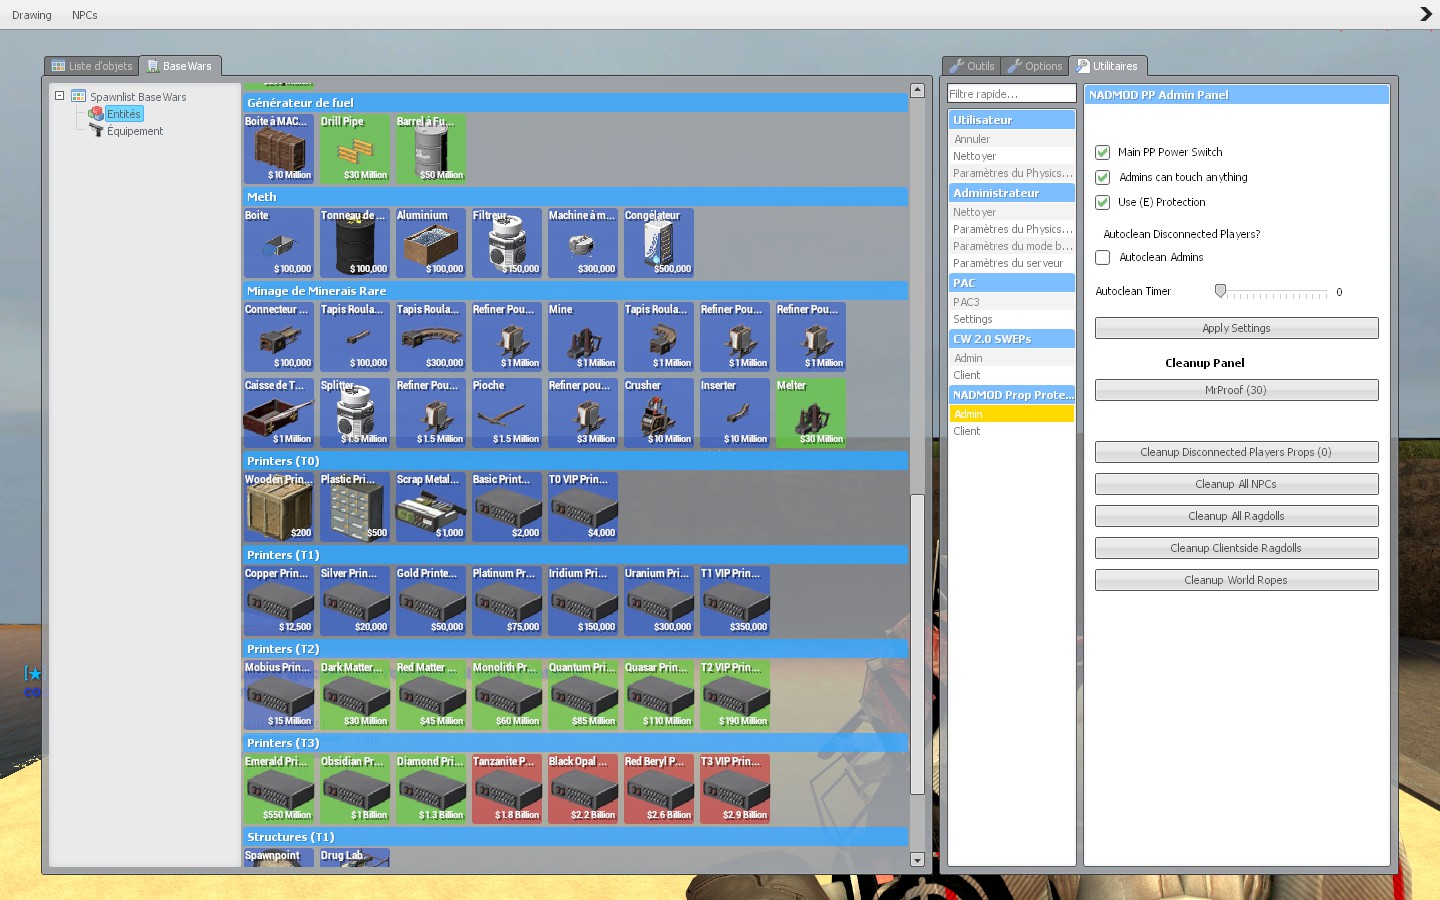Pick the Uranium Printer $300,000
The height and width of the screenshot is (900, 1440).
click(x=659, y=601)
